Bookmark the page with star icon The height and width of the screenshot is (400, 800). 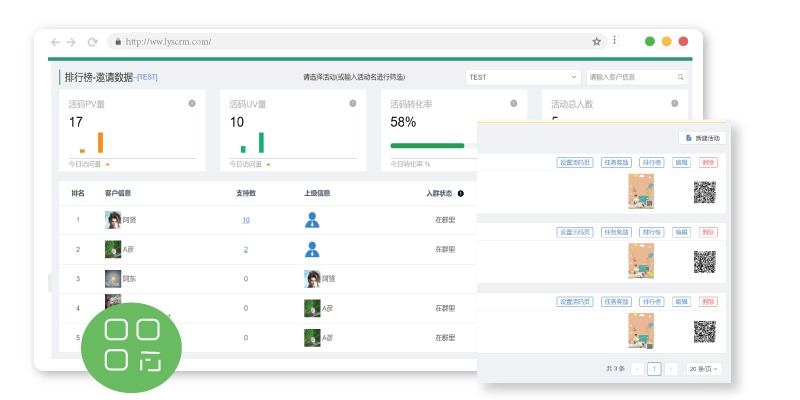pos(597,42)
